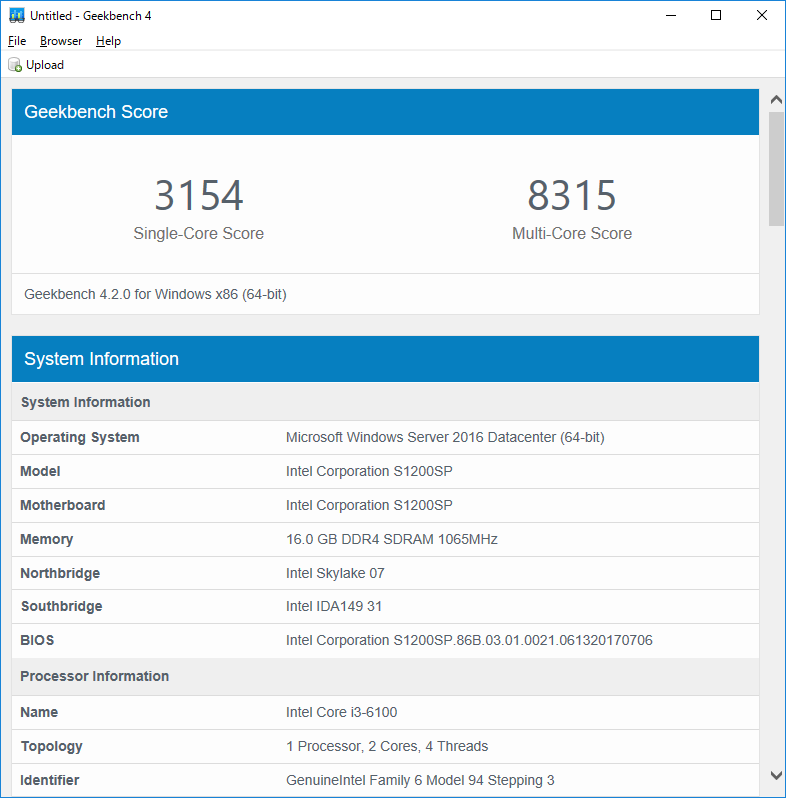Click Microsoft Windows Server 2016 Datacenter value
Image resolution: width=786 pixels, height=798 pixels.
445,437
